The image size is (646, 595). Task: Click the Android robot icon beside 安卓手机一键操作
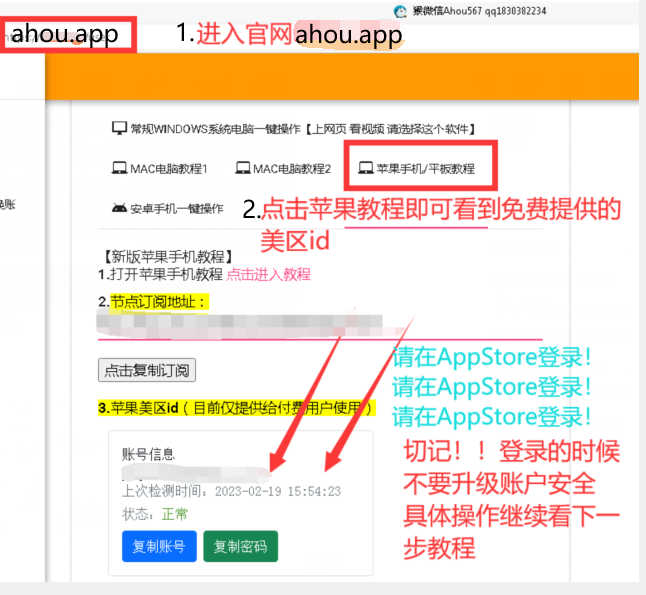pyautogui.click(x=119, y=208)
